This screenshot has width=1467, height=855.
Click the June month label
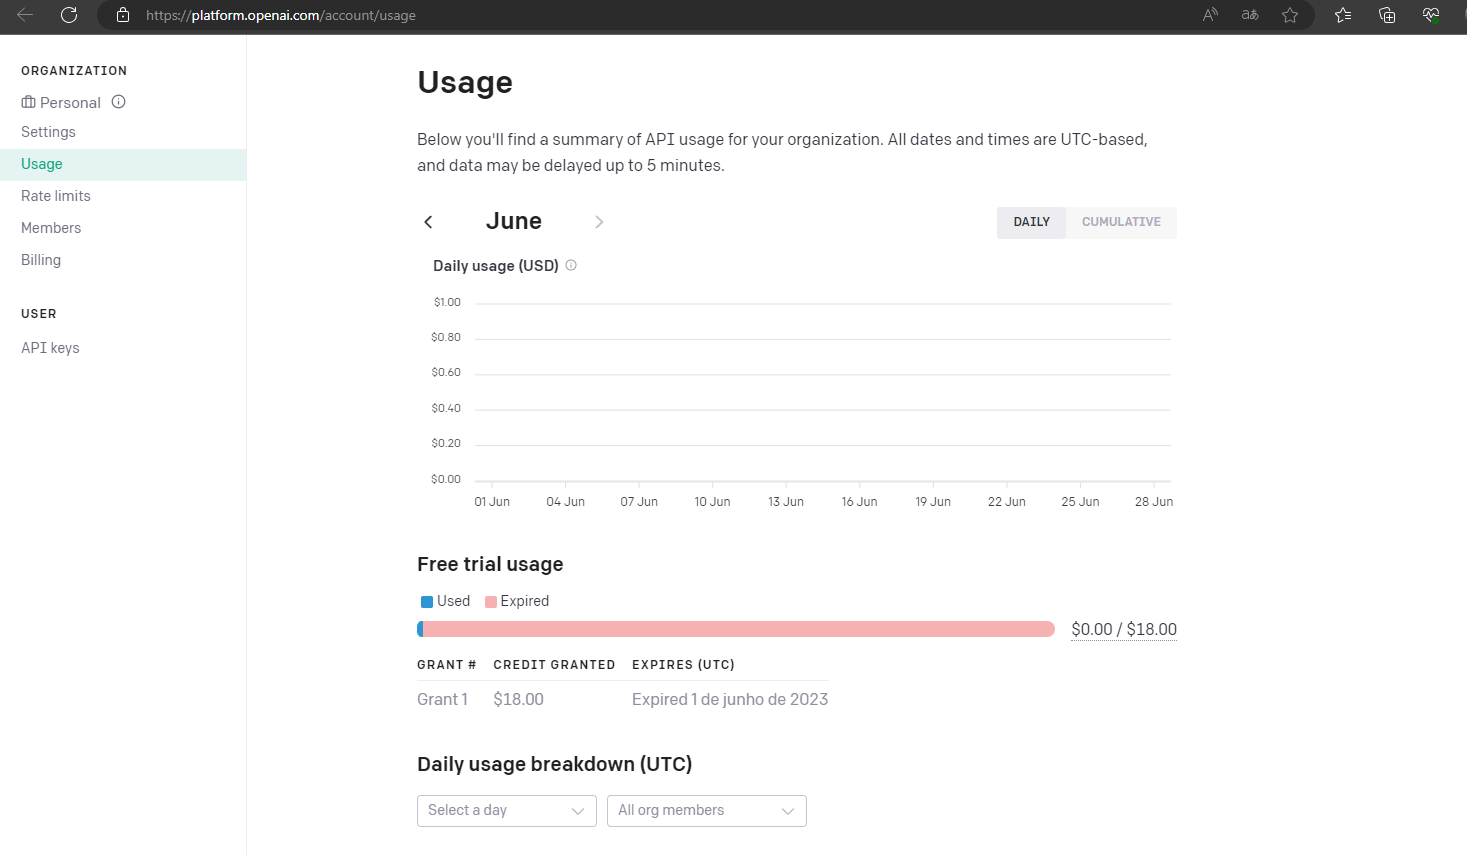(514, 221)
